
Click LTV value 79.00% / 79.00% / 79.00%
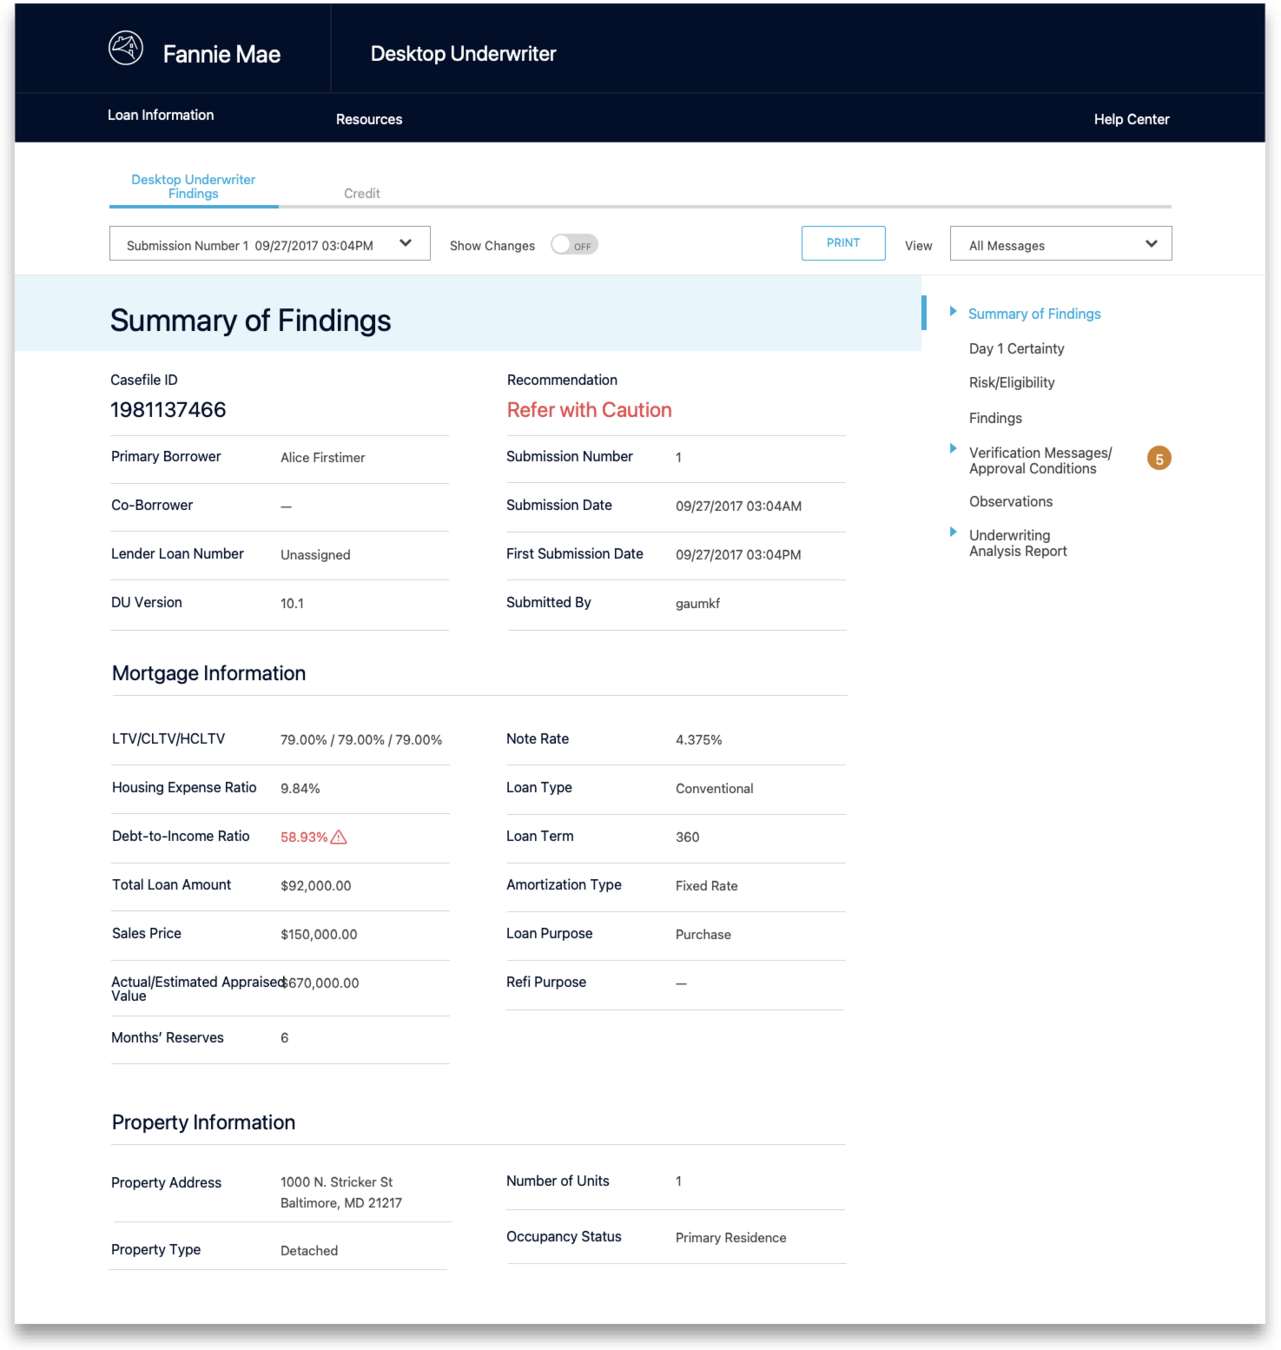point(361,740)
